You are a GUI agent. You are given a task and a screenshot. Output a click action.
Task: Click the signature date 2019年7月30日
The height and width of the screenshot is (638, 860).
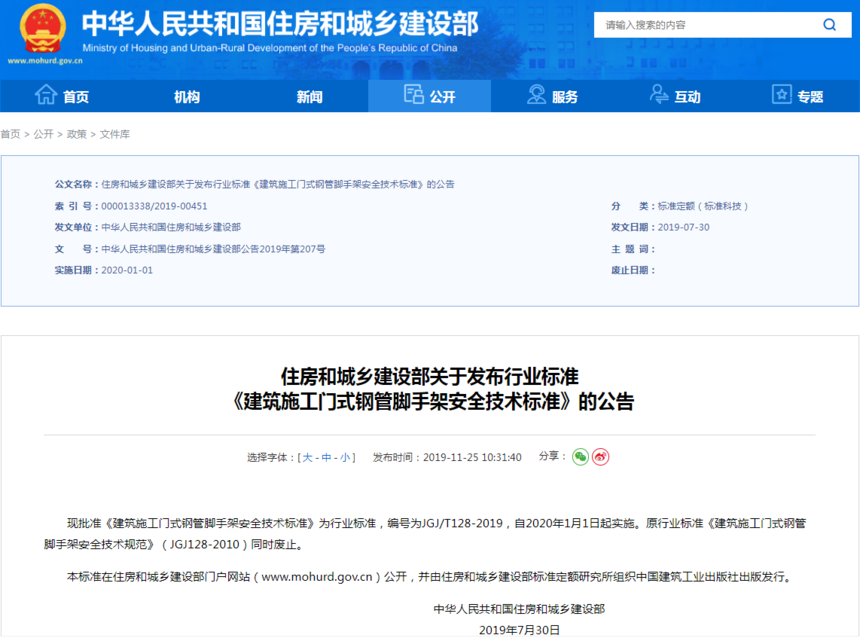[519, 630]
